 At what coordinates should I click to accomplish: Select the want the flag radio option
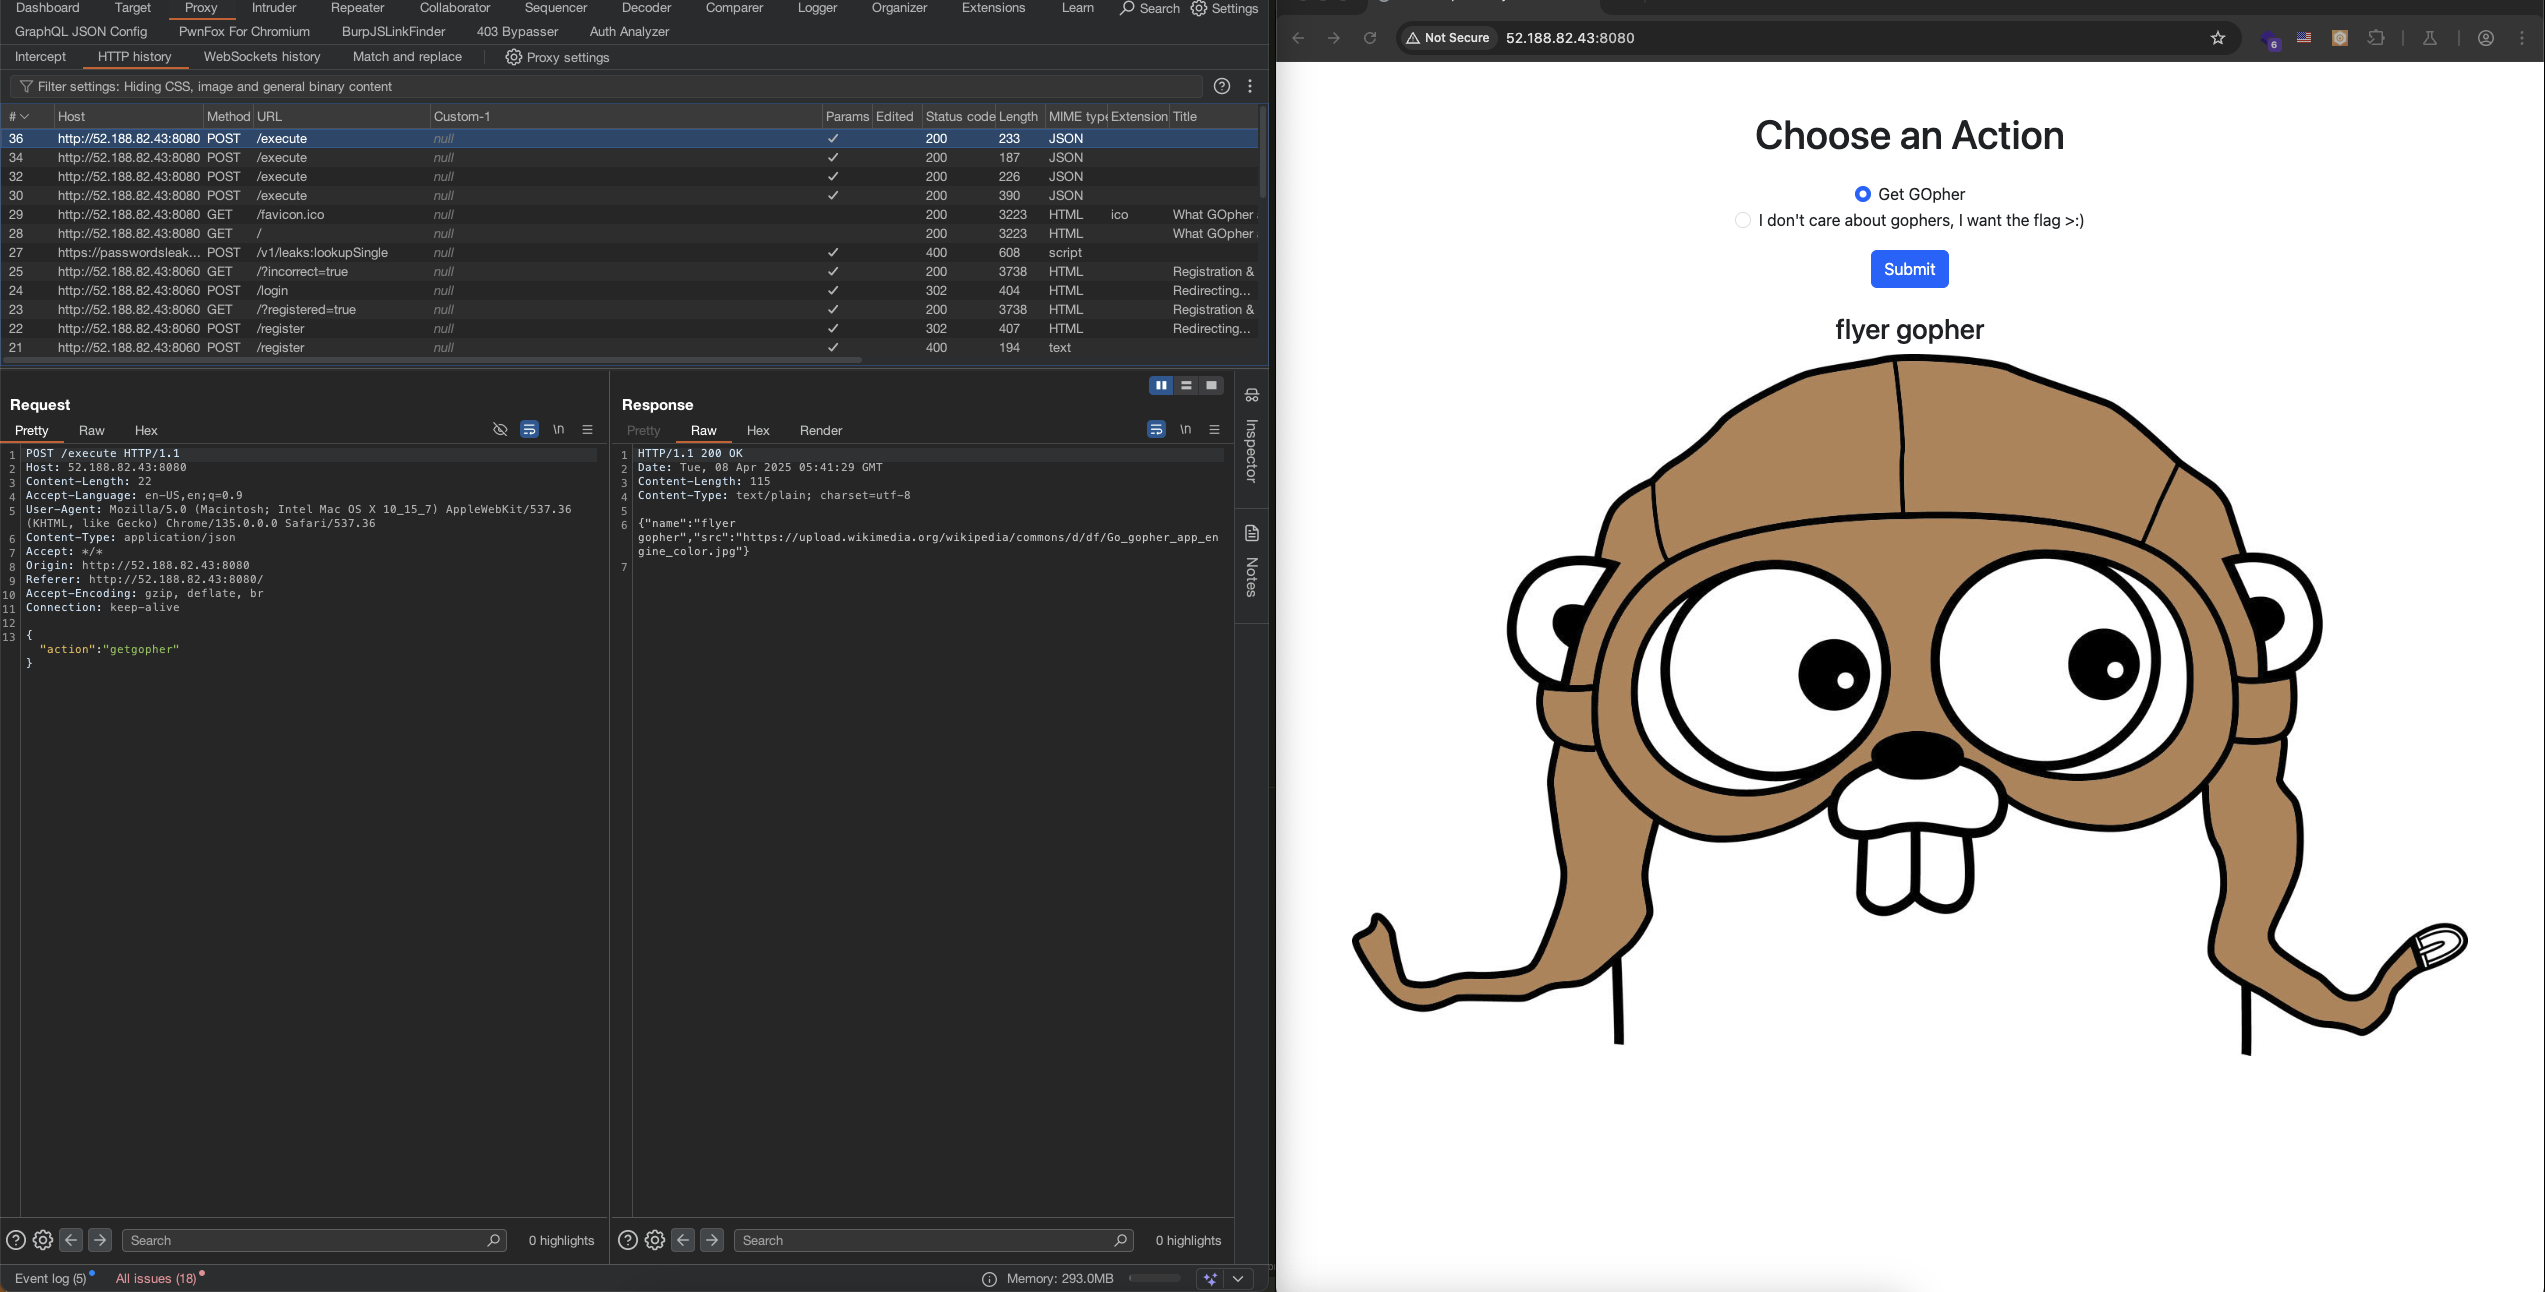1743,220
